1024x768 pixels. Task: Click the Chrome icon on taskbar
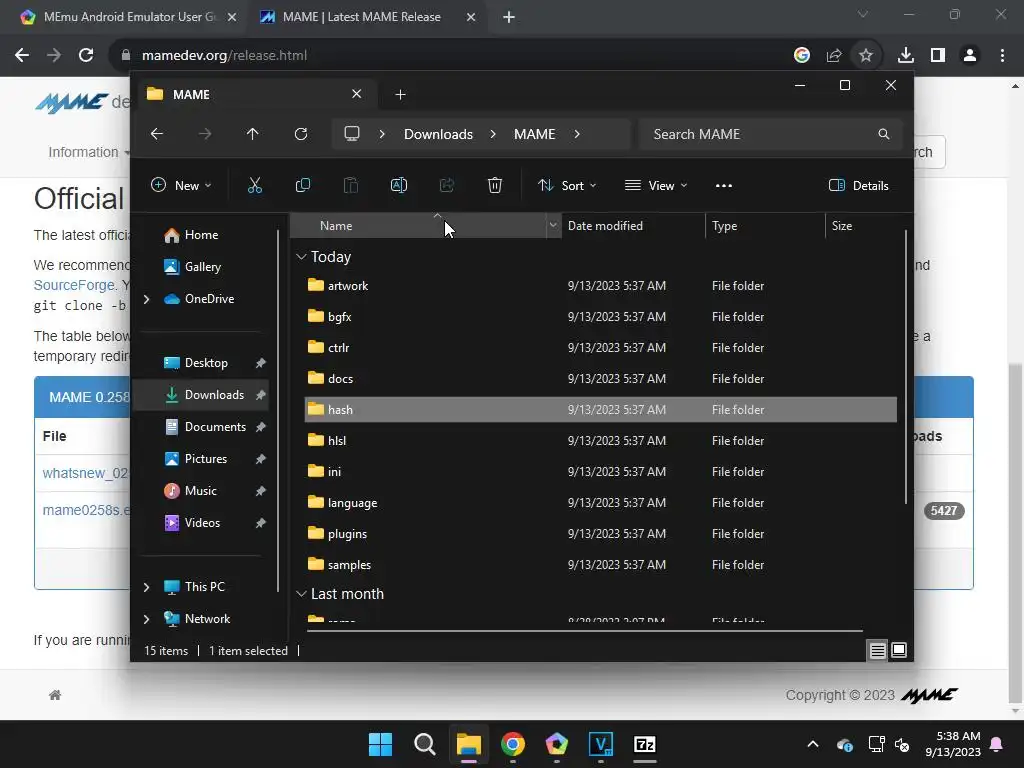(x=513, y=744)
